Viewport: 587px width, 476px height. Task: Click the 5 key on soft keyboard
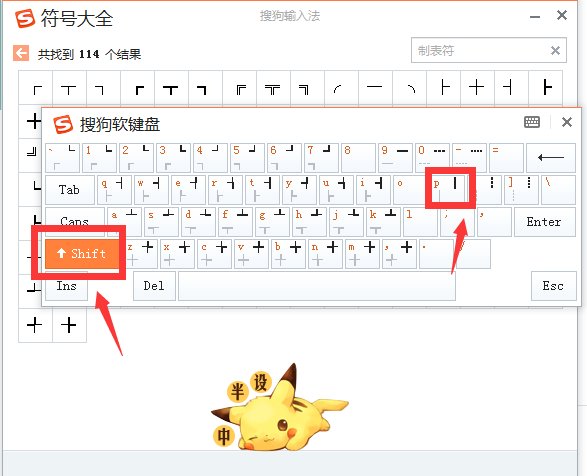tap(248, 157)
